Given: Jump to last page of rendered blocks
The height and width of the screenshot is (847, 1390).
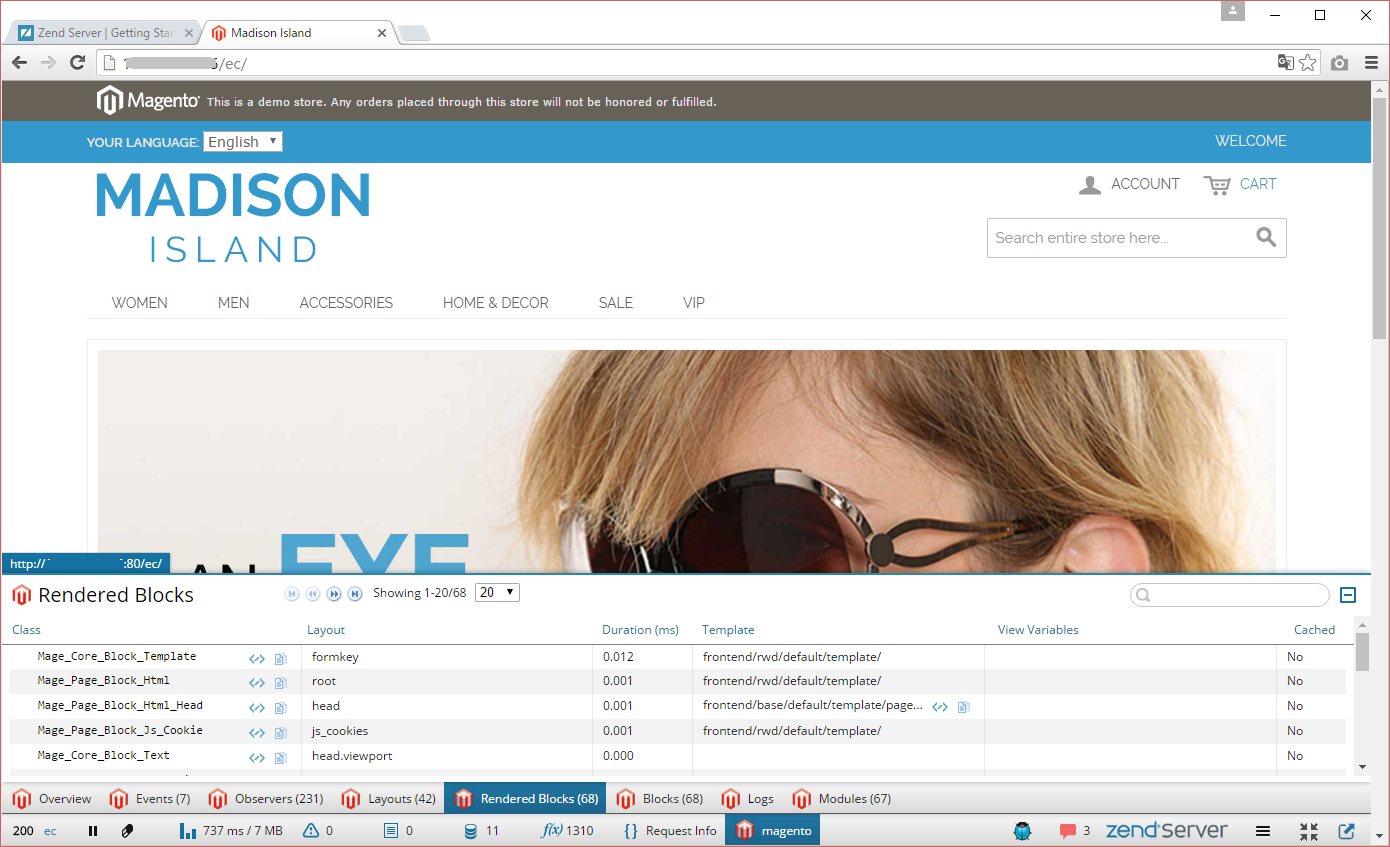Looking at the screenshot, I should [355, 594].
